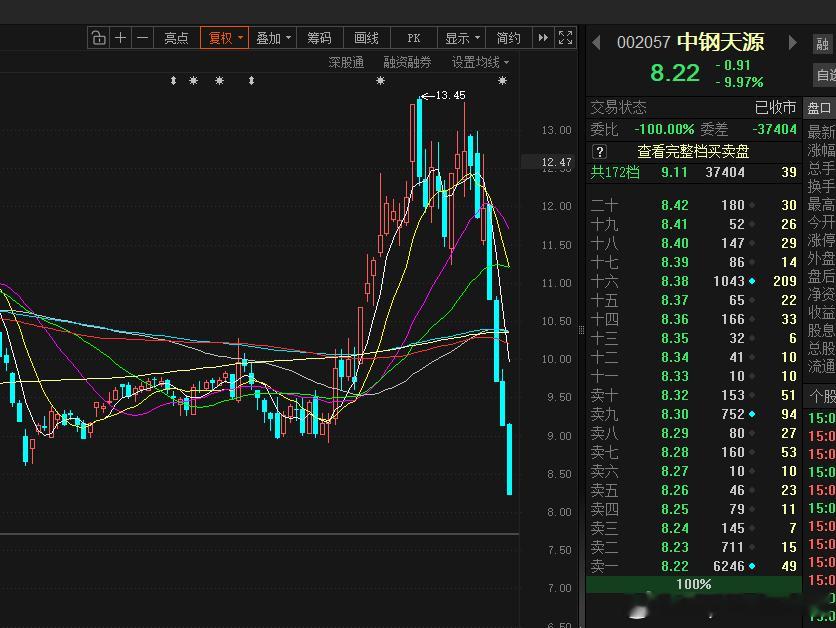Click the 13.45 high price annotation

pyautogui.click(x=450, y=95)
